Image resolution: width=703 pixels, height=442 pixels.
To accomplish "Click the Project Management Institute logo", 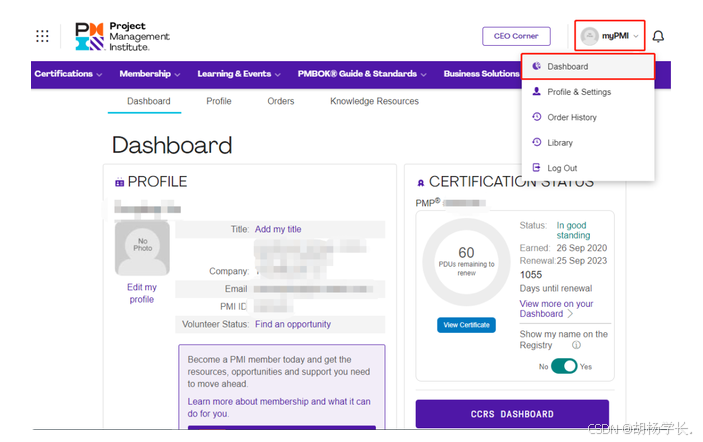I will point(122,36).
